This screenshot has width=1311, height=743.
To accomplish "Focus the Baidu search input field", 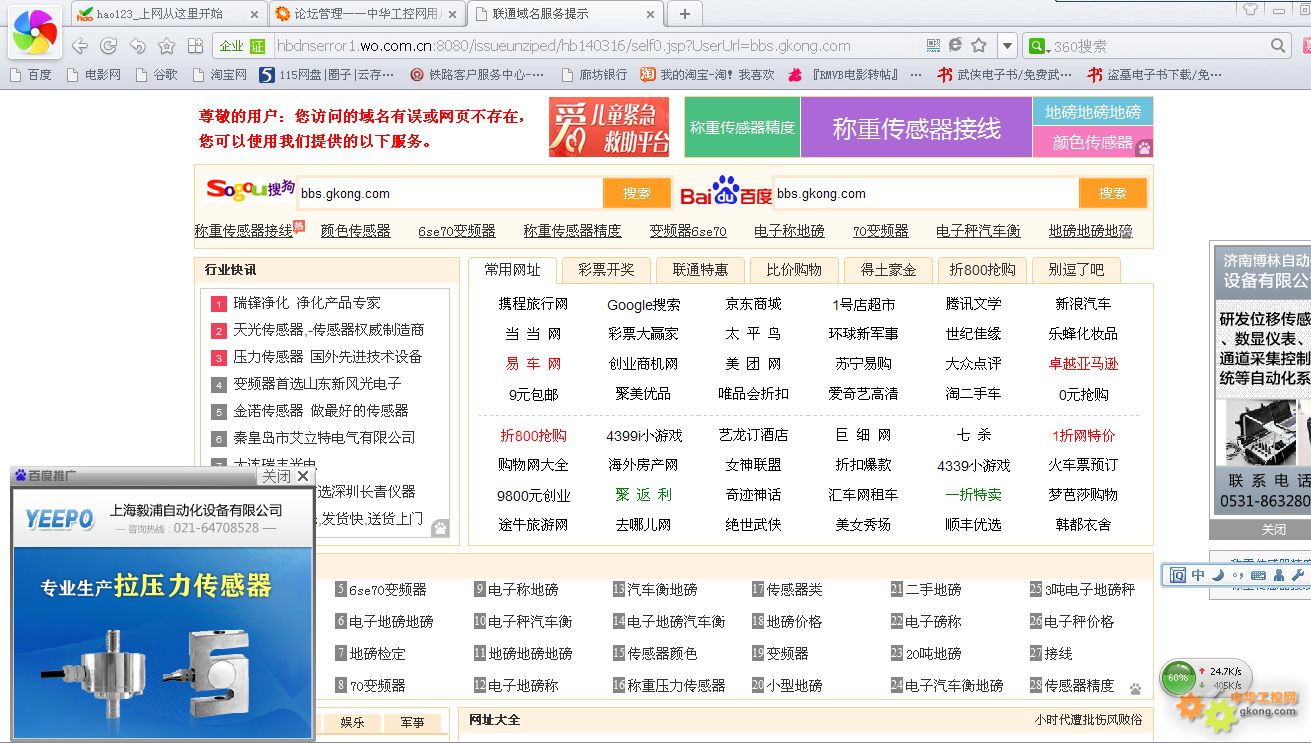I will 926,193.
